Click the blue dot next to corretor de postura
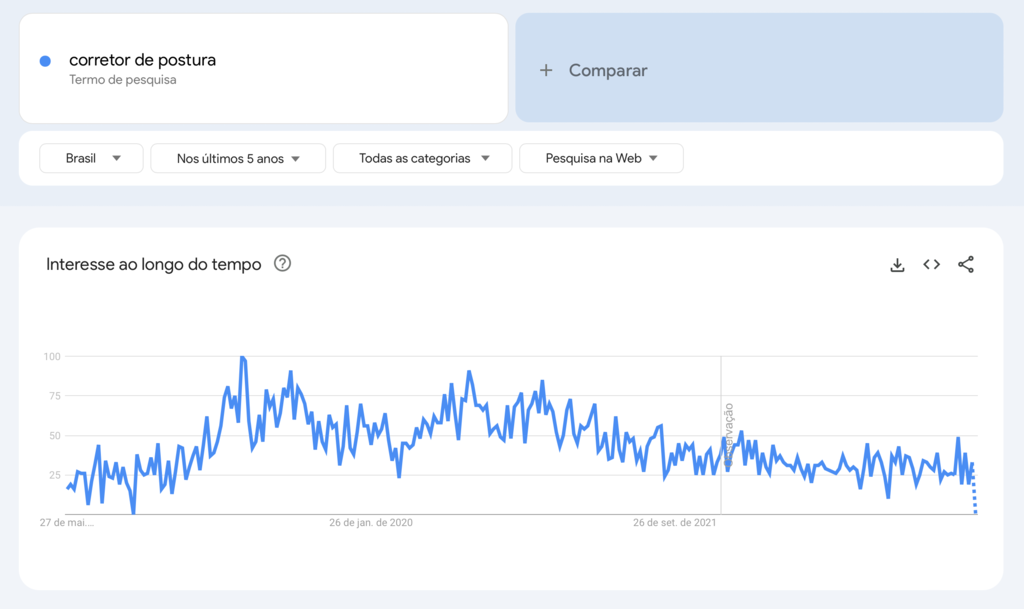The image size is (1024, 609). point(44,60)
